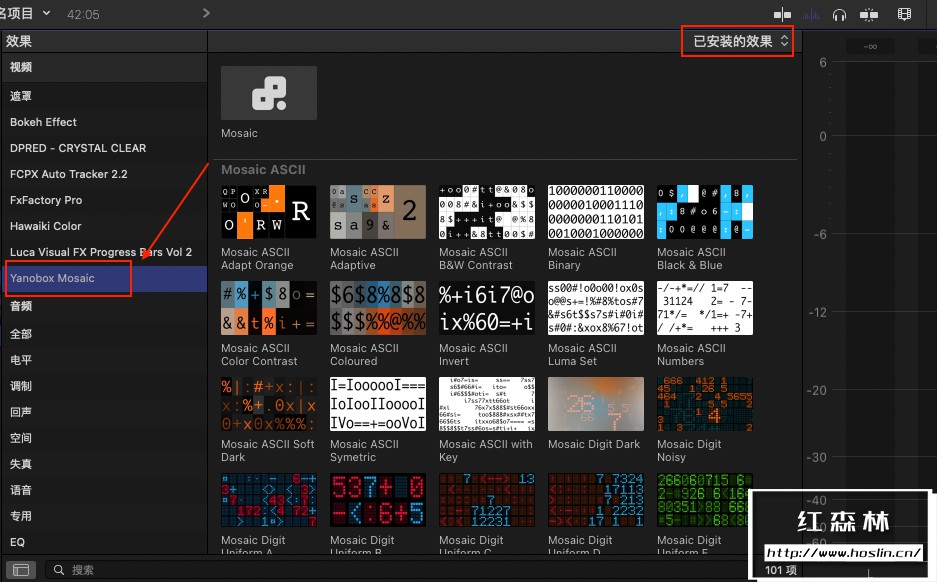Select Hawaiki Color category

103,226
